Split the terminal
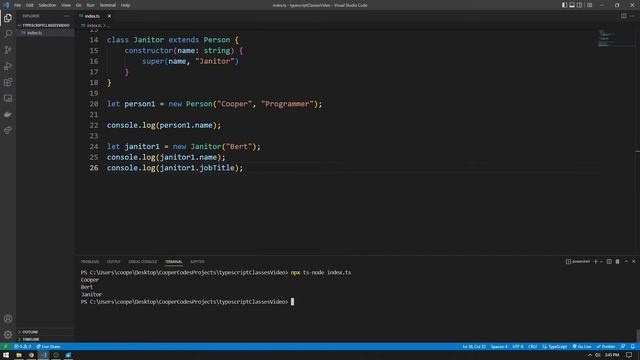This screenshot has width=640, height=360. [609, 262]
